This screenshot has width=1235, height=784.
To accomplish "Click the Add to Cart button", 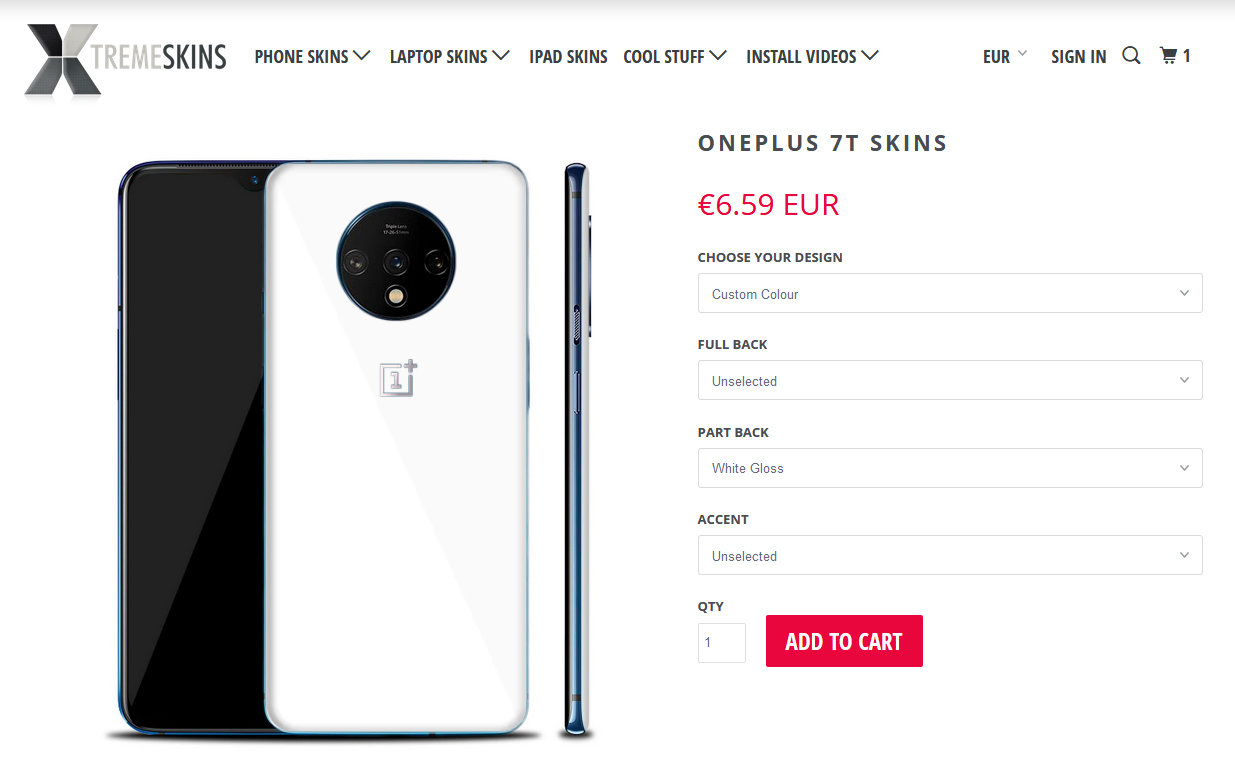I will (844, 641).
